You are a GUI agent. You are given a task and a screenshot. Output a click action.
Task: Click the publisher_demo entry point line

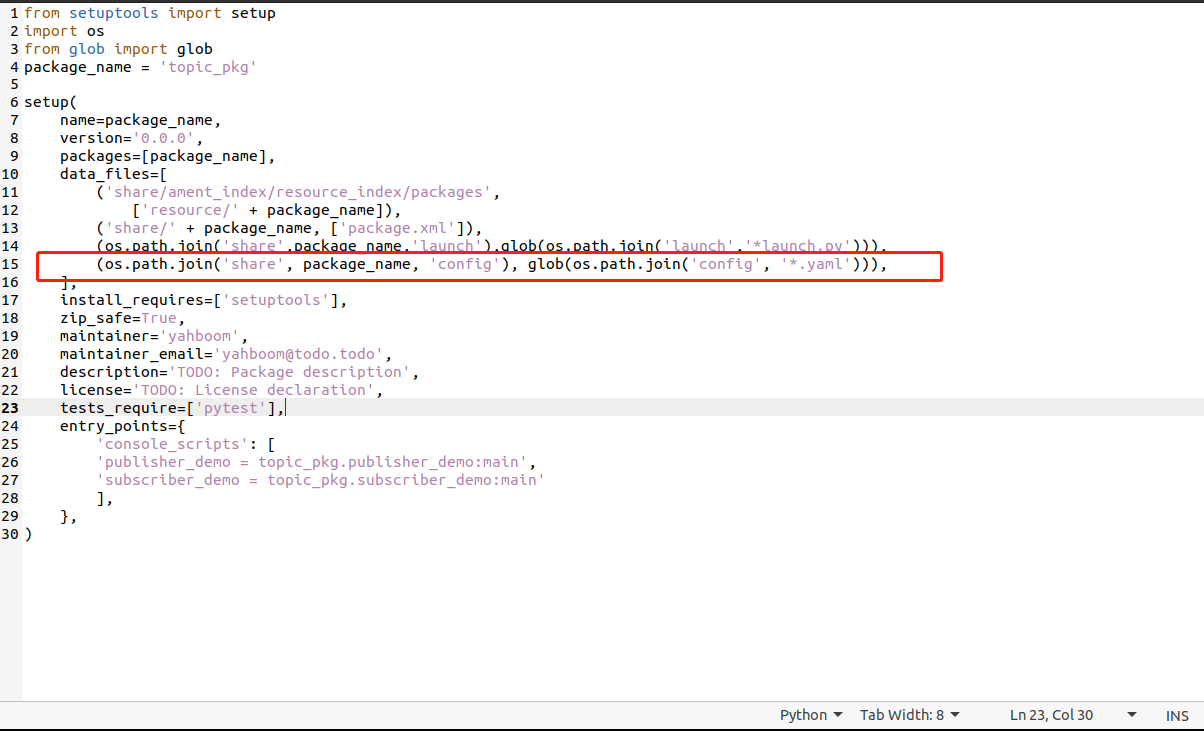click(x=316, y=462)
